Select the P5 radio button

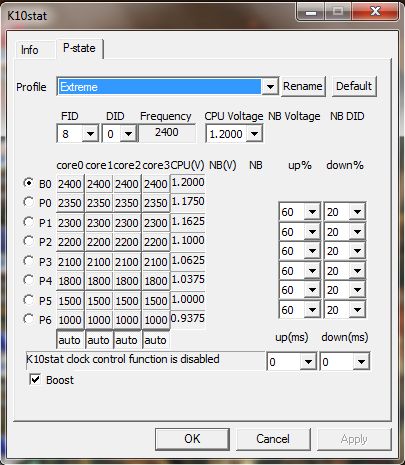[x=29, y=300]
